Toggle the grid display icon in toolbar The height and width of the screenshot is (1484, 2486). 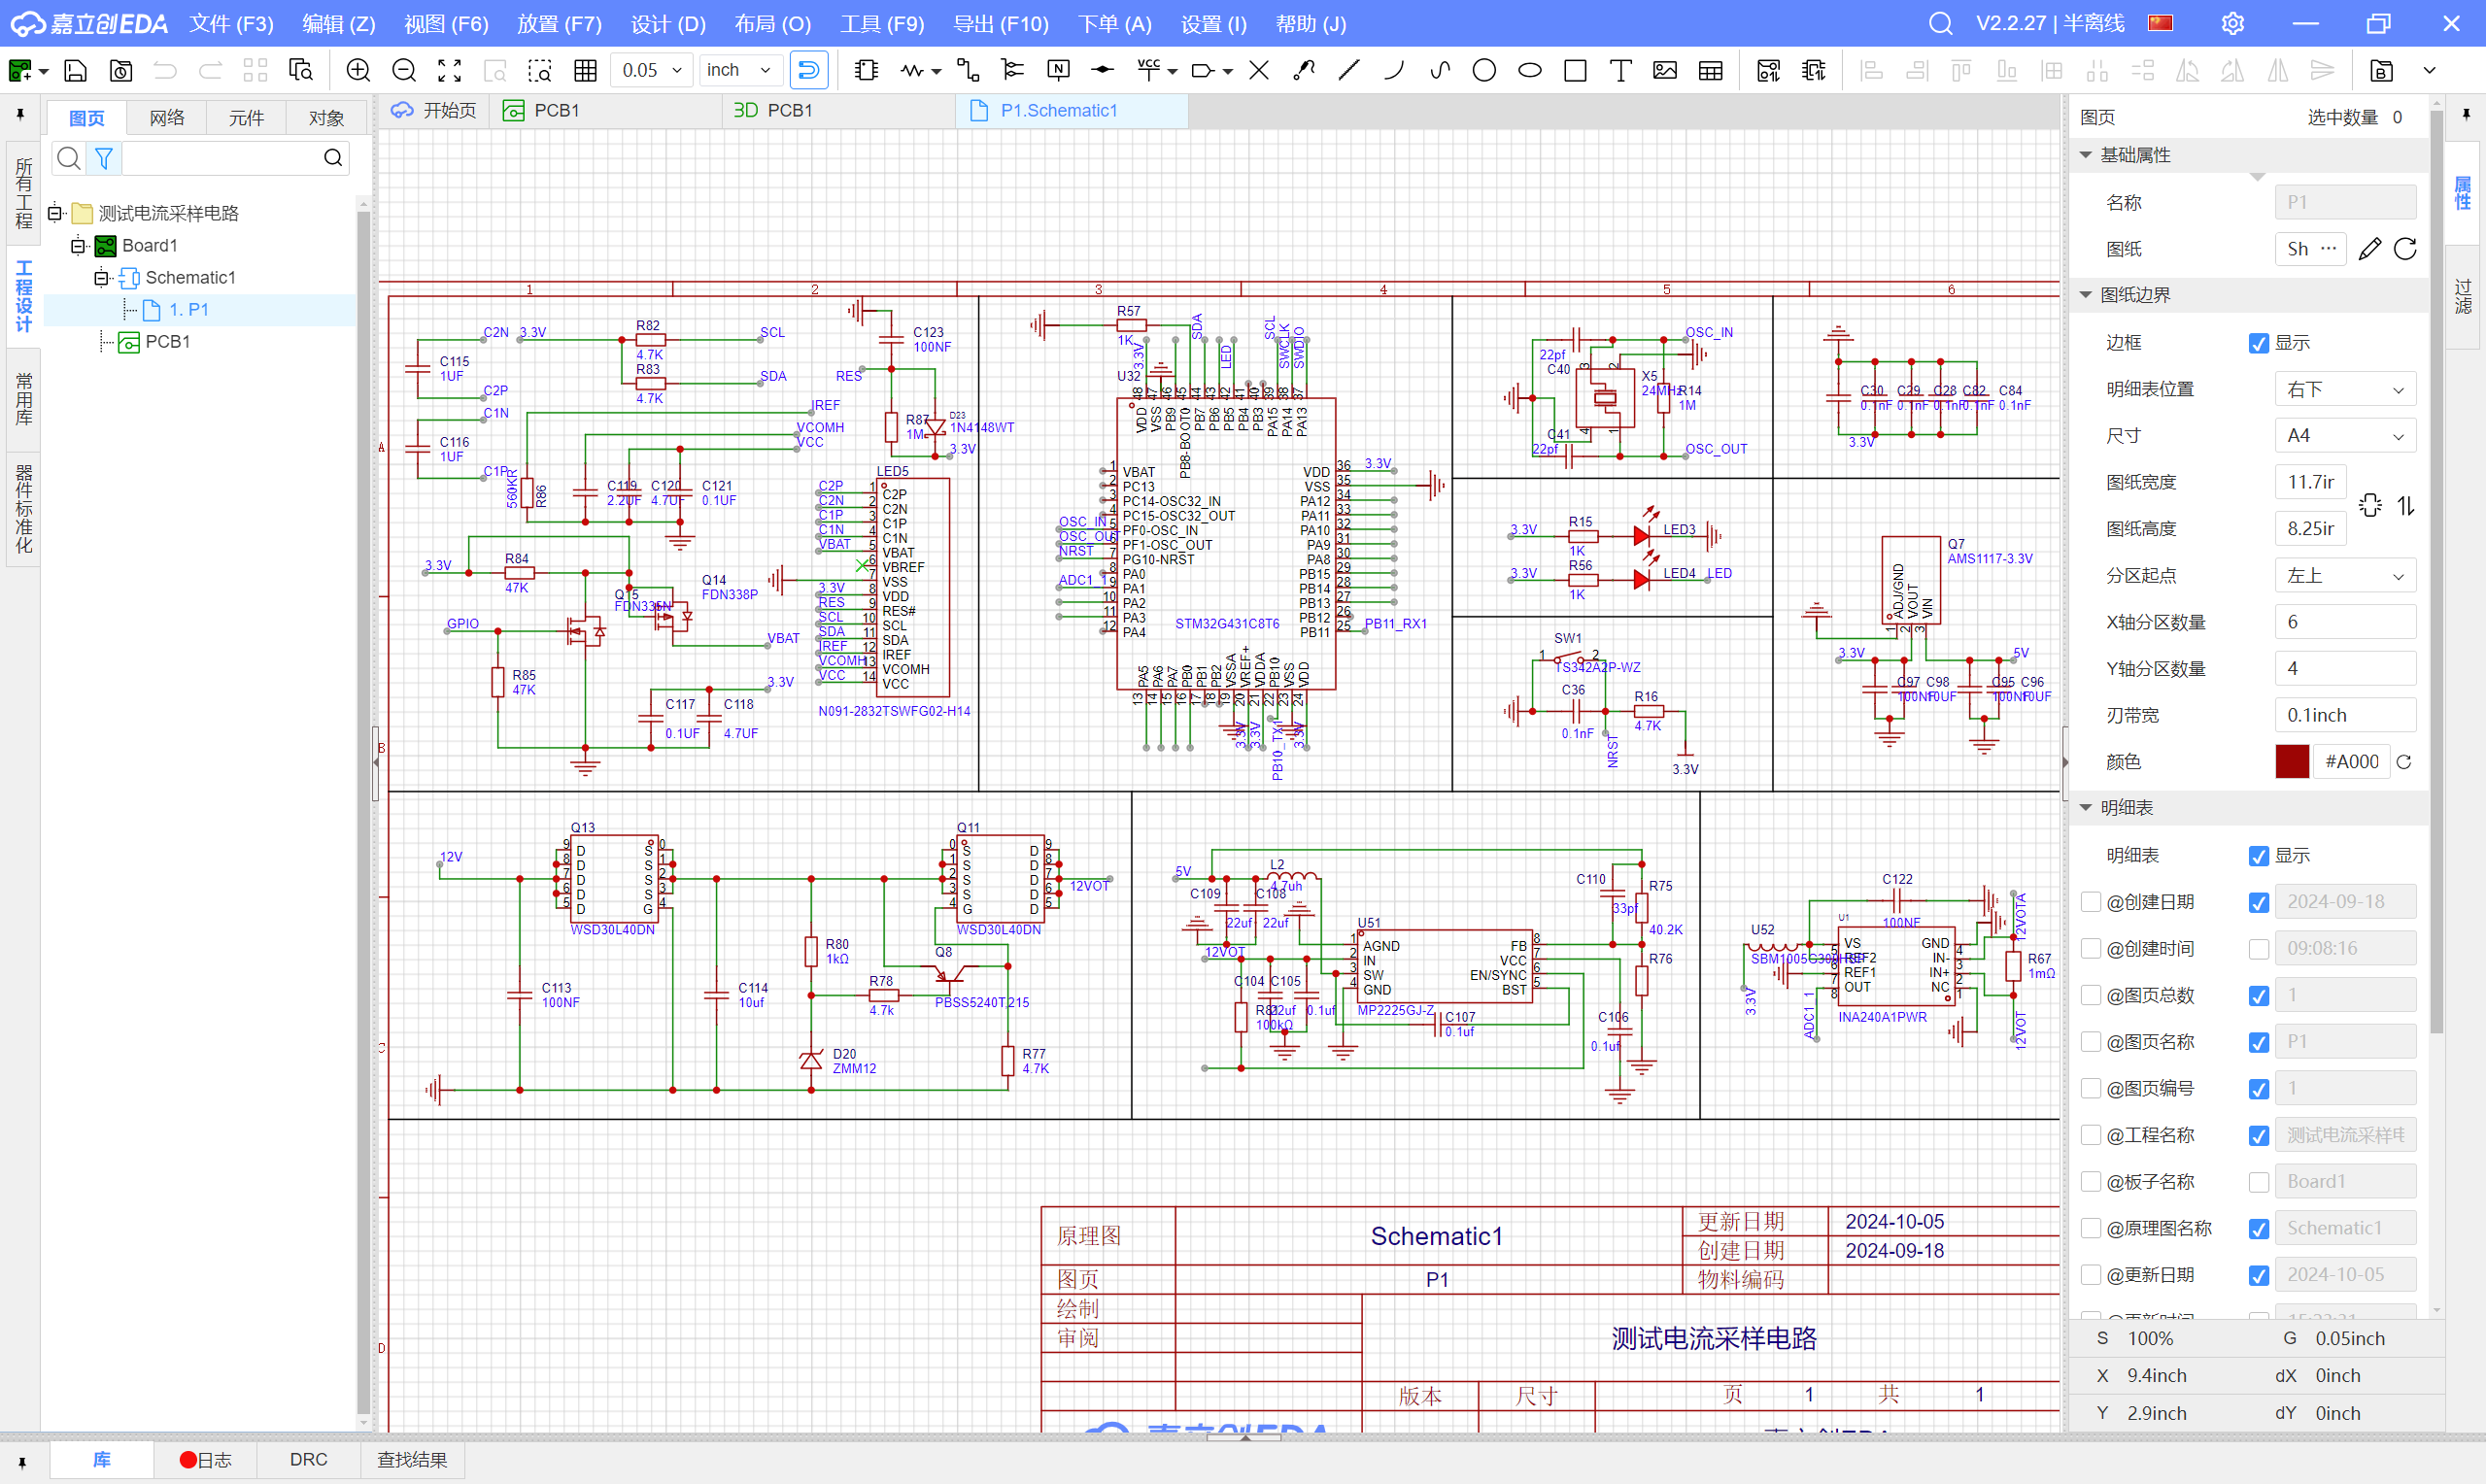586,70
